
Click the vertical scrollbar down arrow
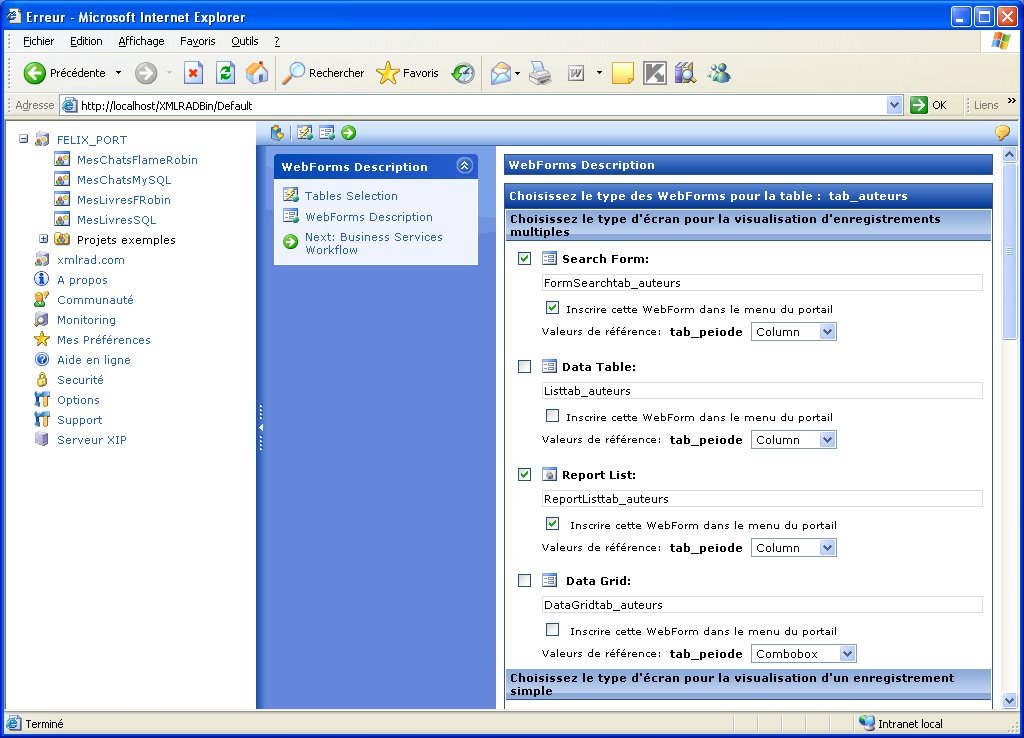[1009, 701]
